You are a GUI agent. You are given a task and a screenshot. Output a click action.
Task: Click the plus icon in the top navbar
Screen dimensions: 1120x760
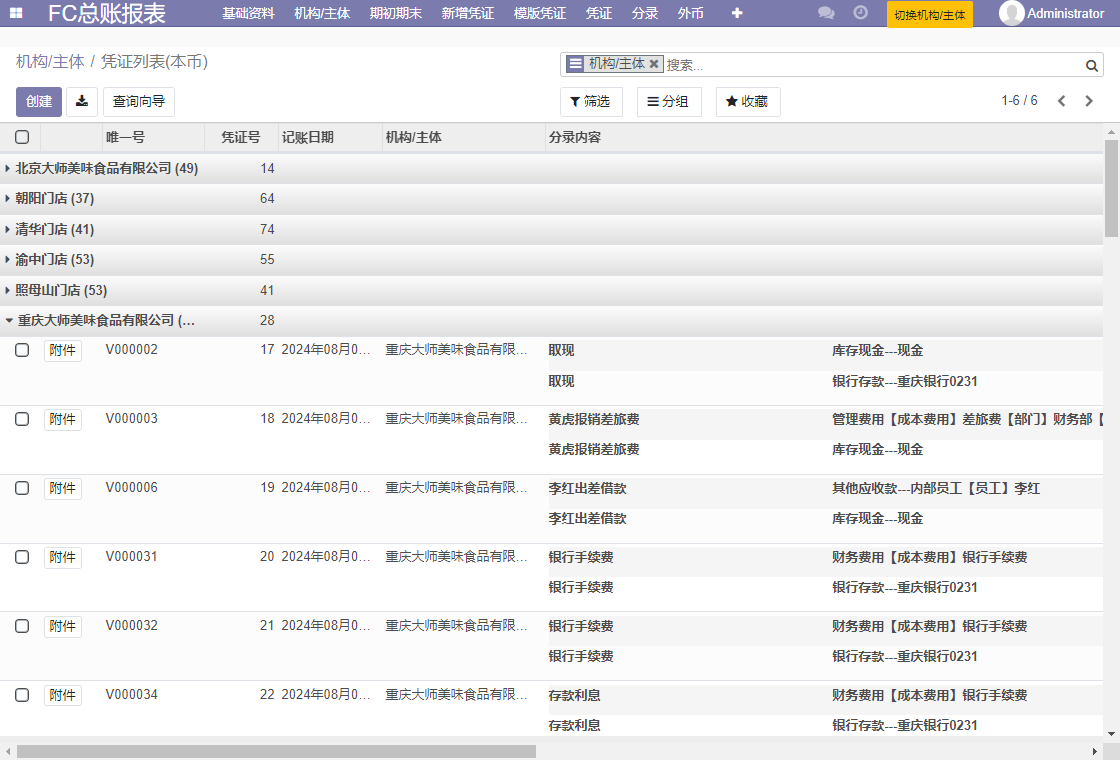737,13
